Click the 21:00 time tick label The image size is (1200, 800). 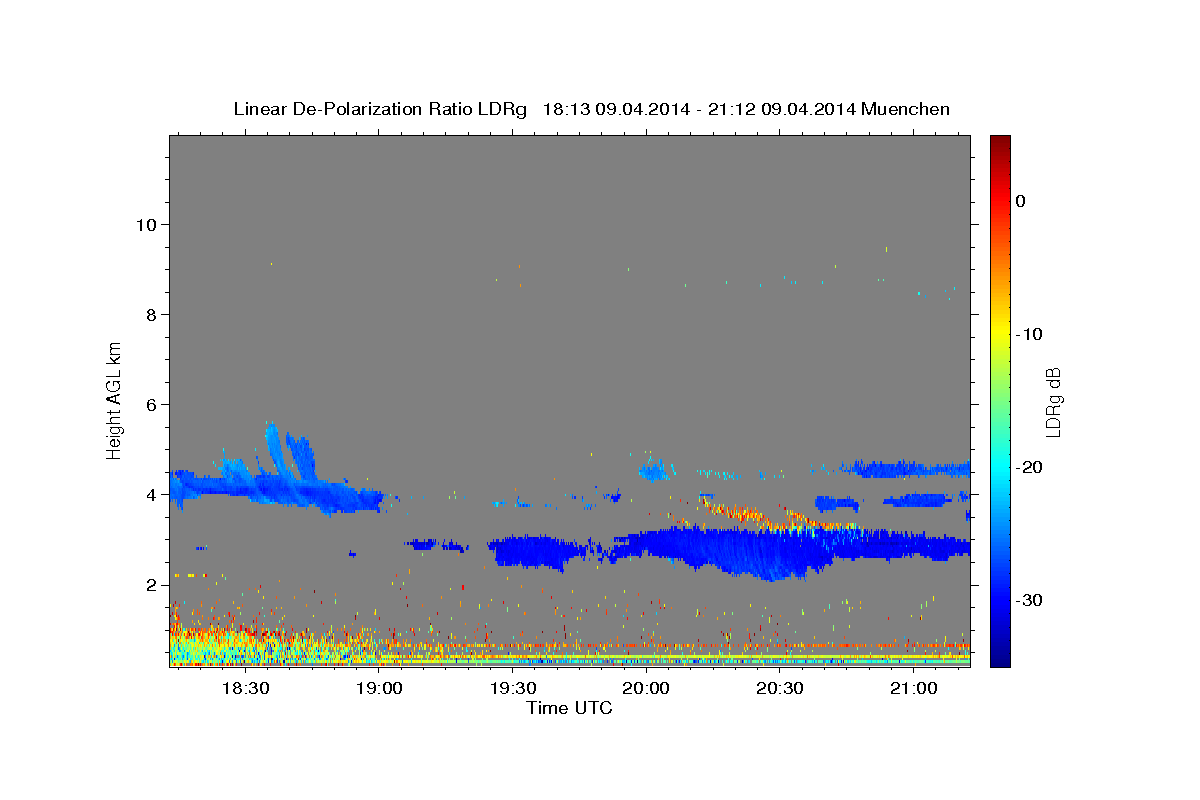click(913, 688)
